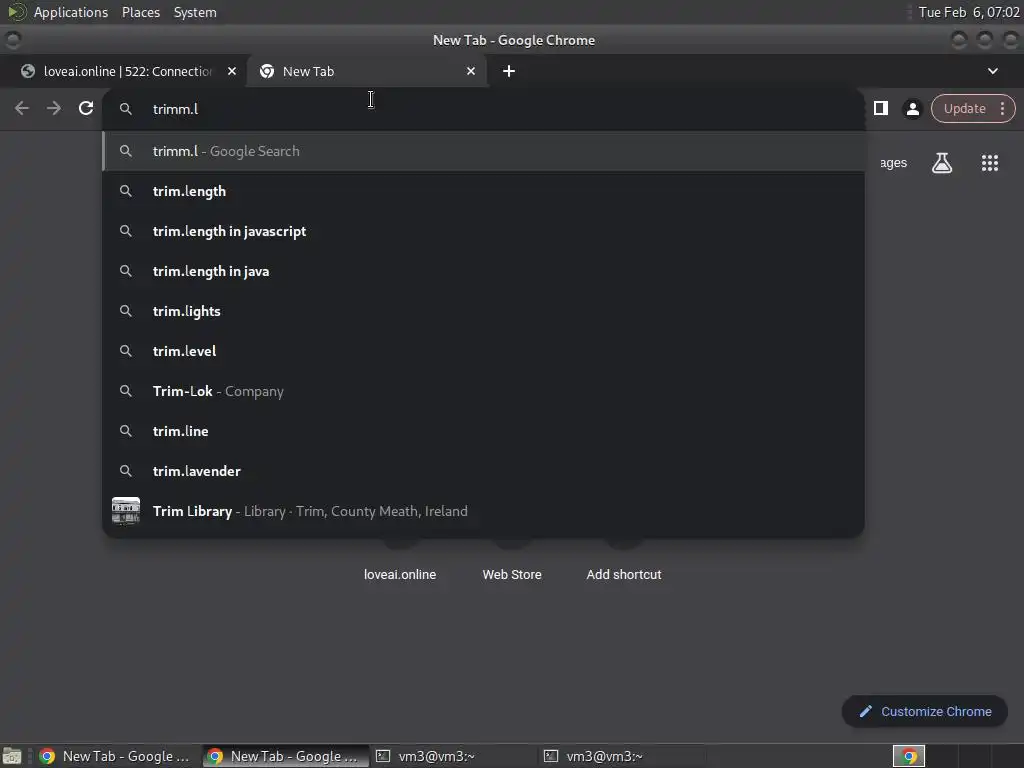The height and width of the screenshot is (768, 1024).
Task: Go back with the left arrow
Action: click(x=22, y=108)
